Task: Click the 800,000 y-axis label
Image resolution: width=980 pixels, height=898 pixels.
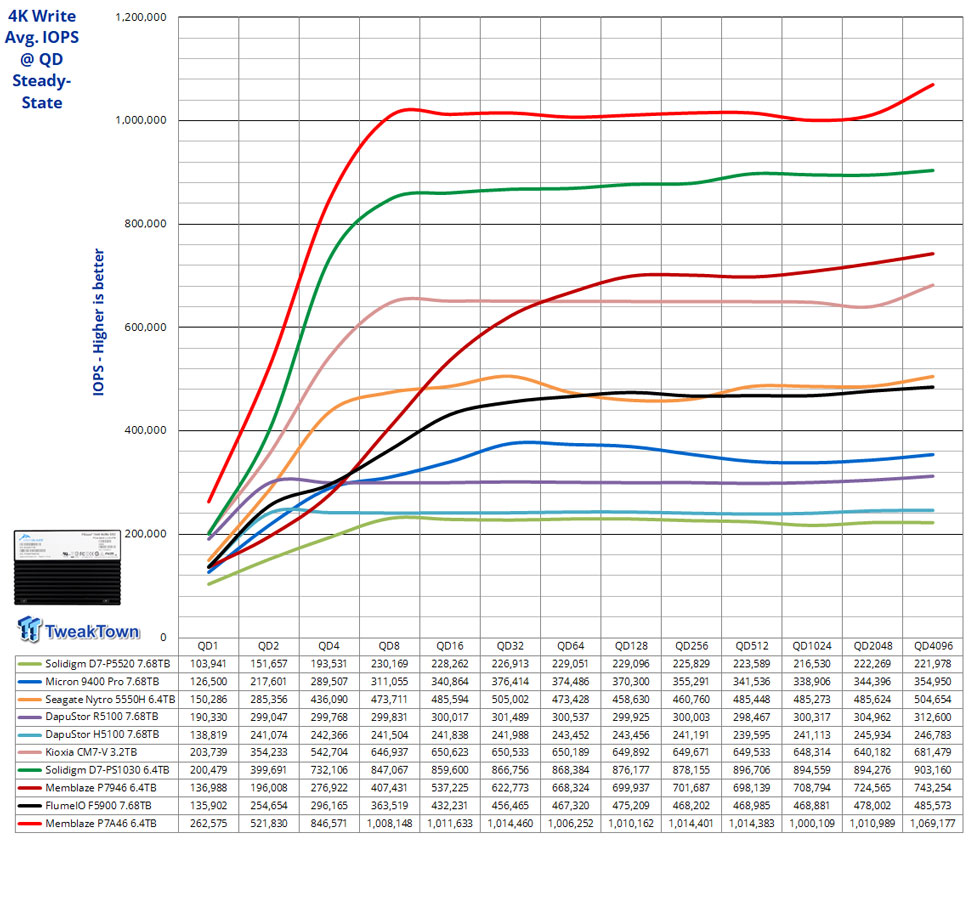Action: click(146, 224)
